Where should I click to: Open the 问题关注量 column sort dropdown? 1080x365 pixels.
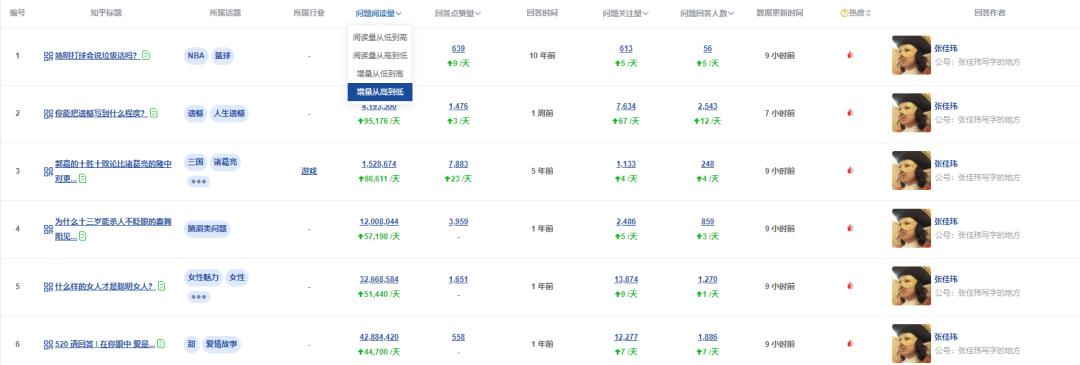point(625,13)
